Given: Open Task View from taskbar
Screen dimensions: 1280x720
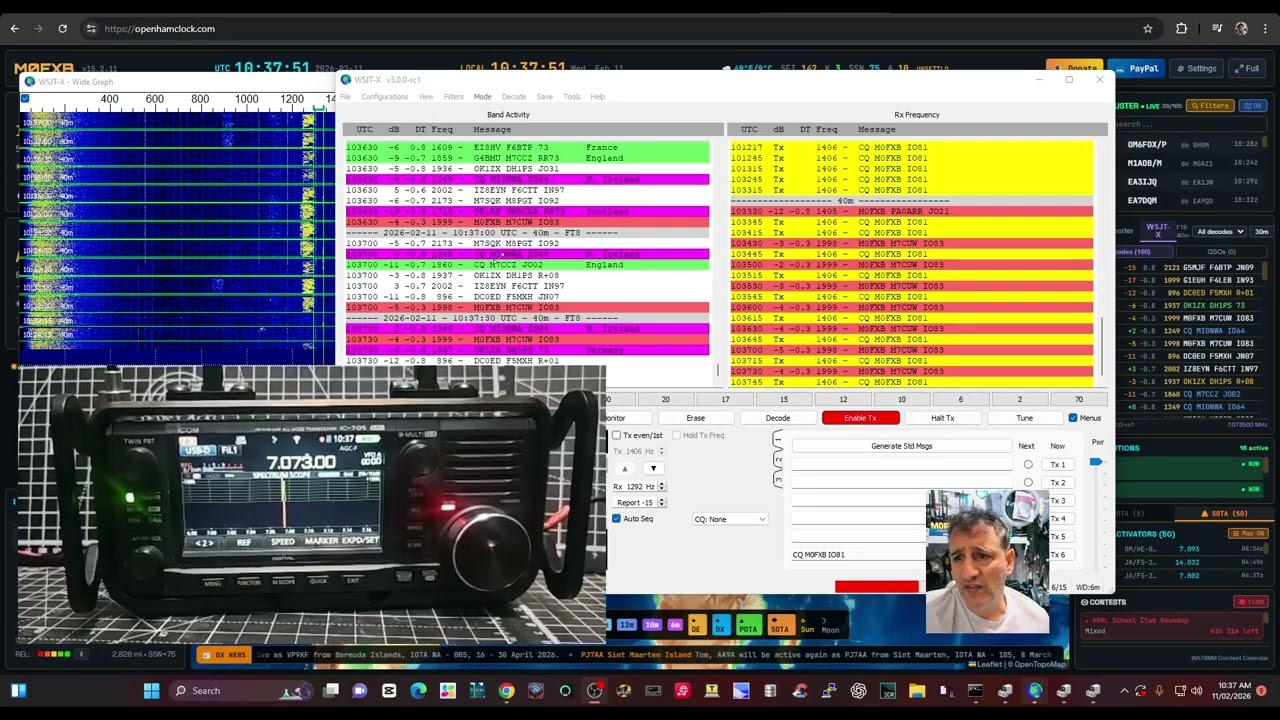Looking at the screenshot, I should pos(331,690).
